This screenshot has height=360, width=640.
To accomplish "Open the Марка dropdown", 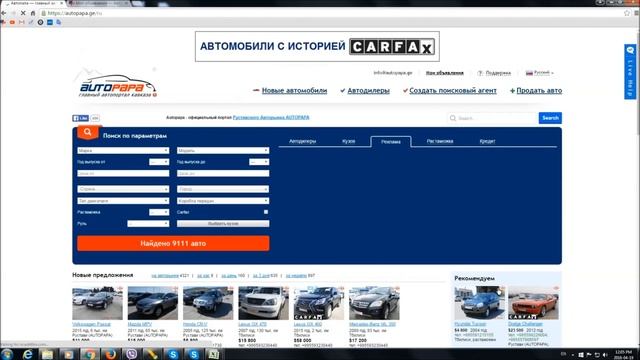I will pos(123,151).
